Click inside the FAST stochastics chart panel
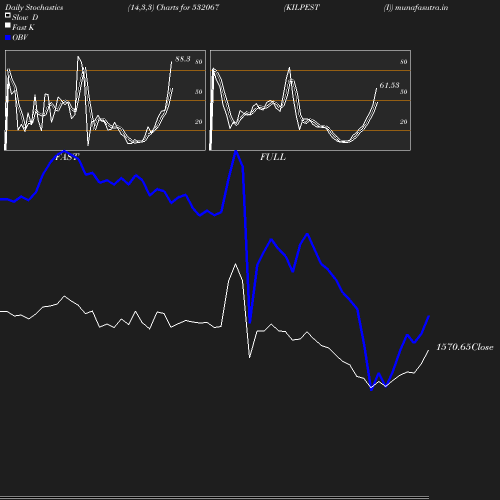This screenshot has width=500, height=500. 105,100
